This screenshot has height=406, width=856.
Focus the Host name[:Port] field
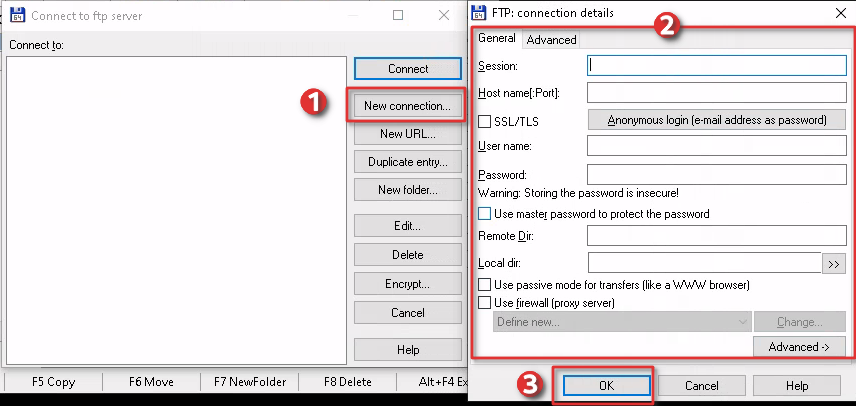point(717,93)
